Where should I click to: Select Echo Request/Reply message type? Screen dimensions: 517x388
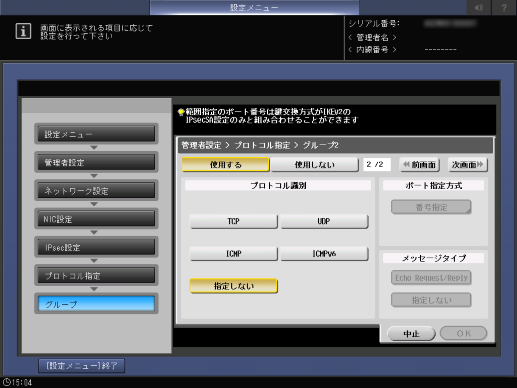pos(431,278)
